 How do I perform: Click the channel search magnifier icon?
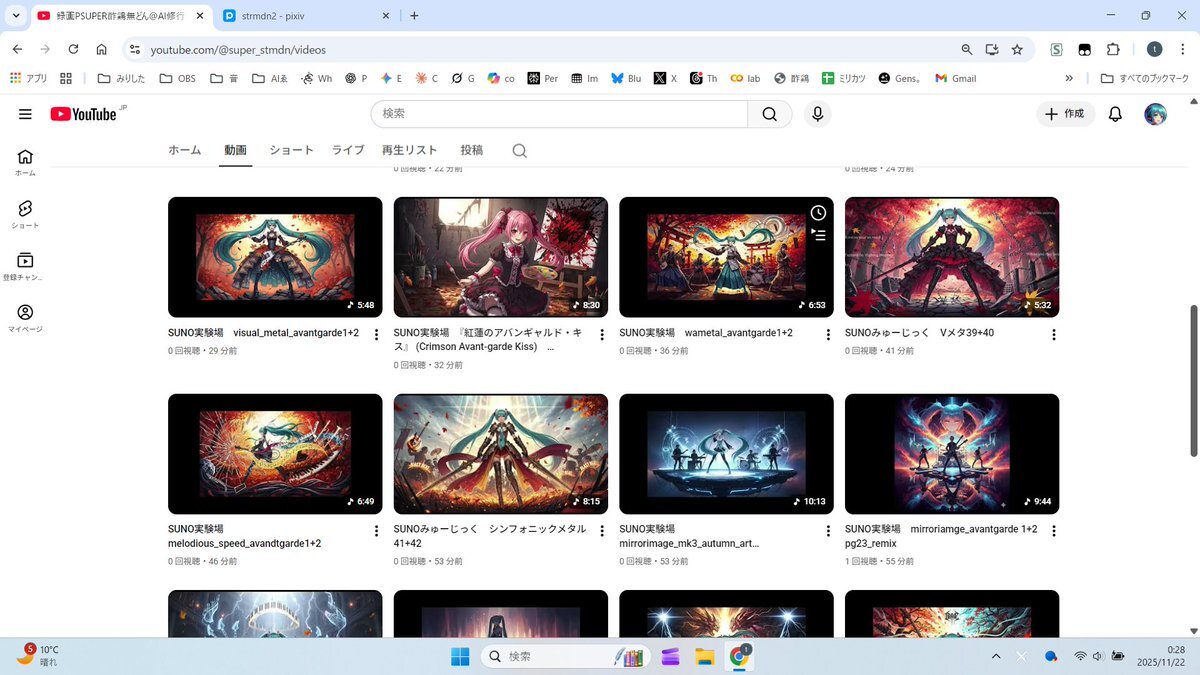tap(519, 151)
